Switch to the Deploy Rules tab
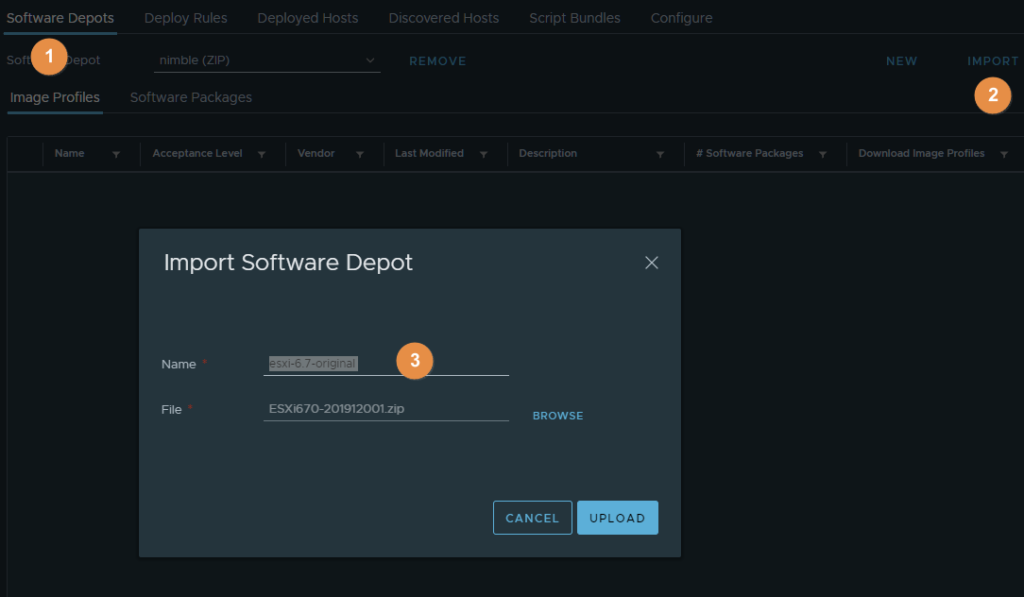1024x597 pixels. coord(185,18)
